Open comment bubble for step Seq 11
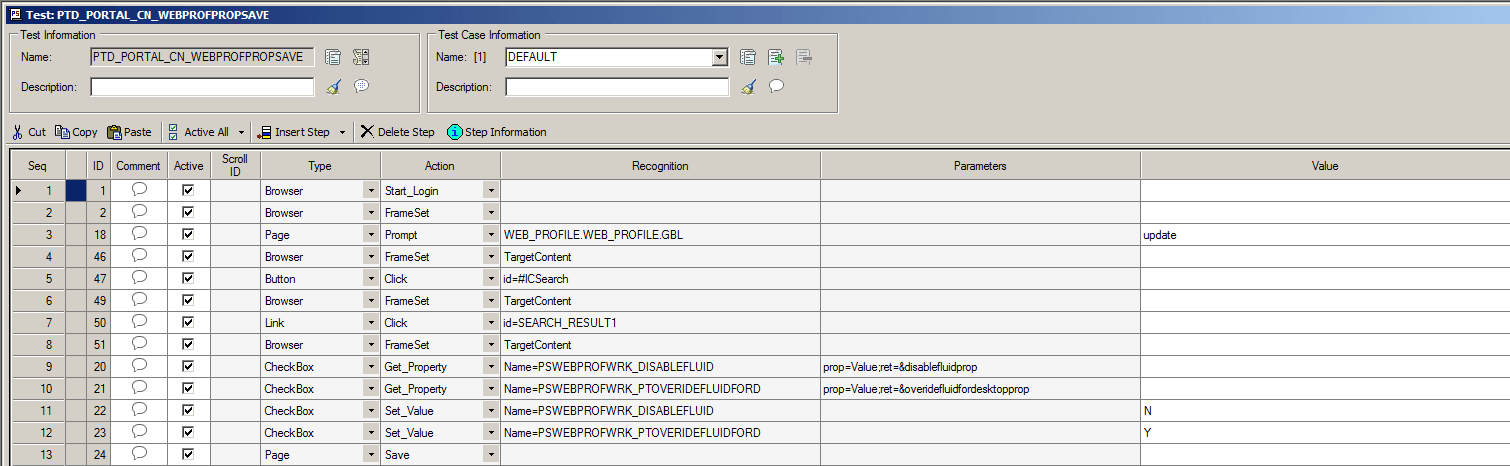 coord(139,410)
